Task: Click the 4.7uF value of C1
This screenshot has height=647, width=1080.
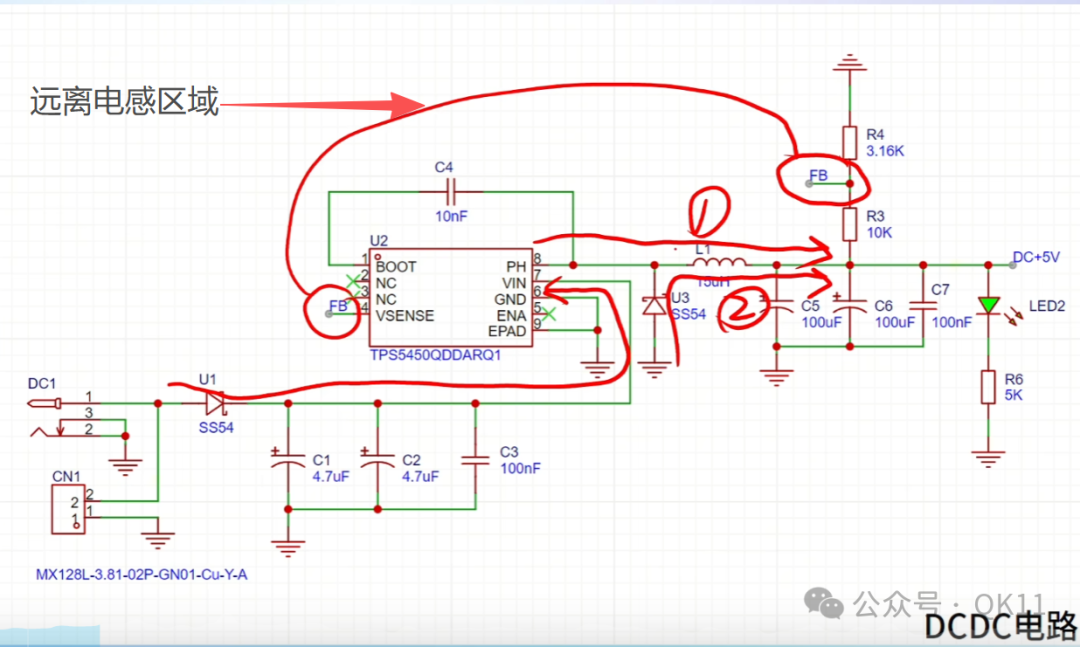Action: pos(331,477)
